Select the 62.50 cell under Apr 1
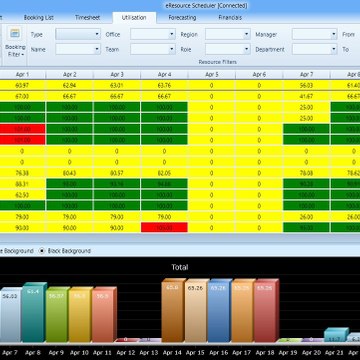Screen dimensions: 360x360 coord(22,195)
